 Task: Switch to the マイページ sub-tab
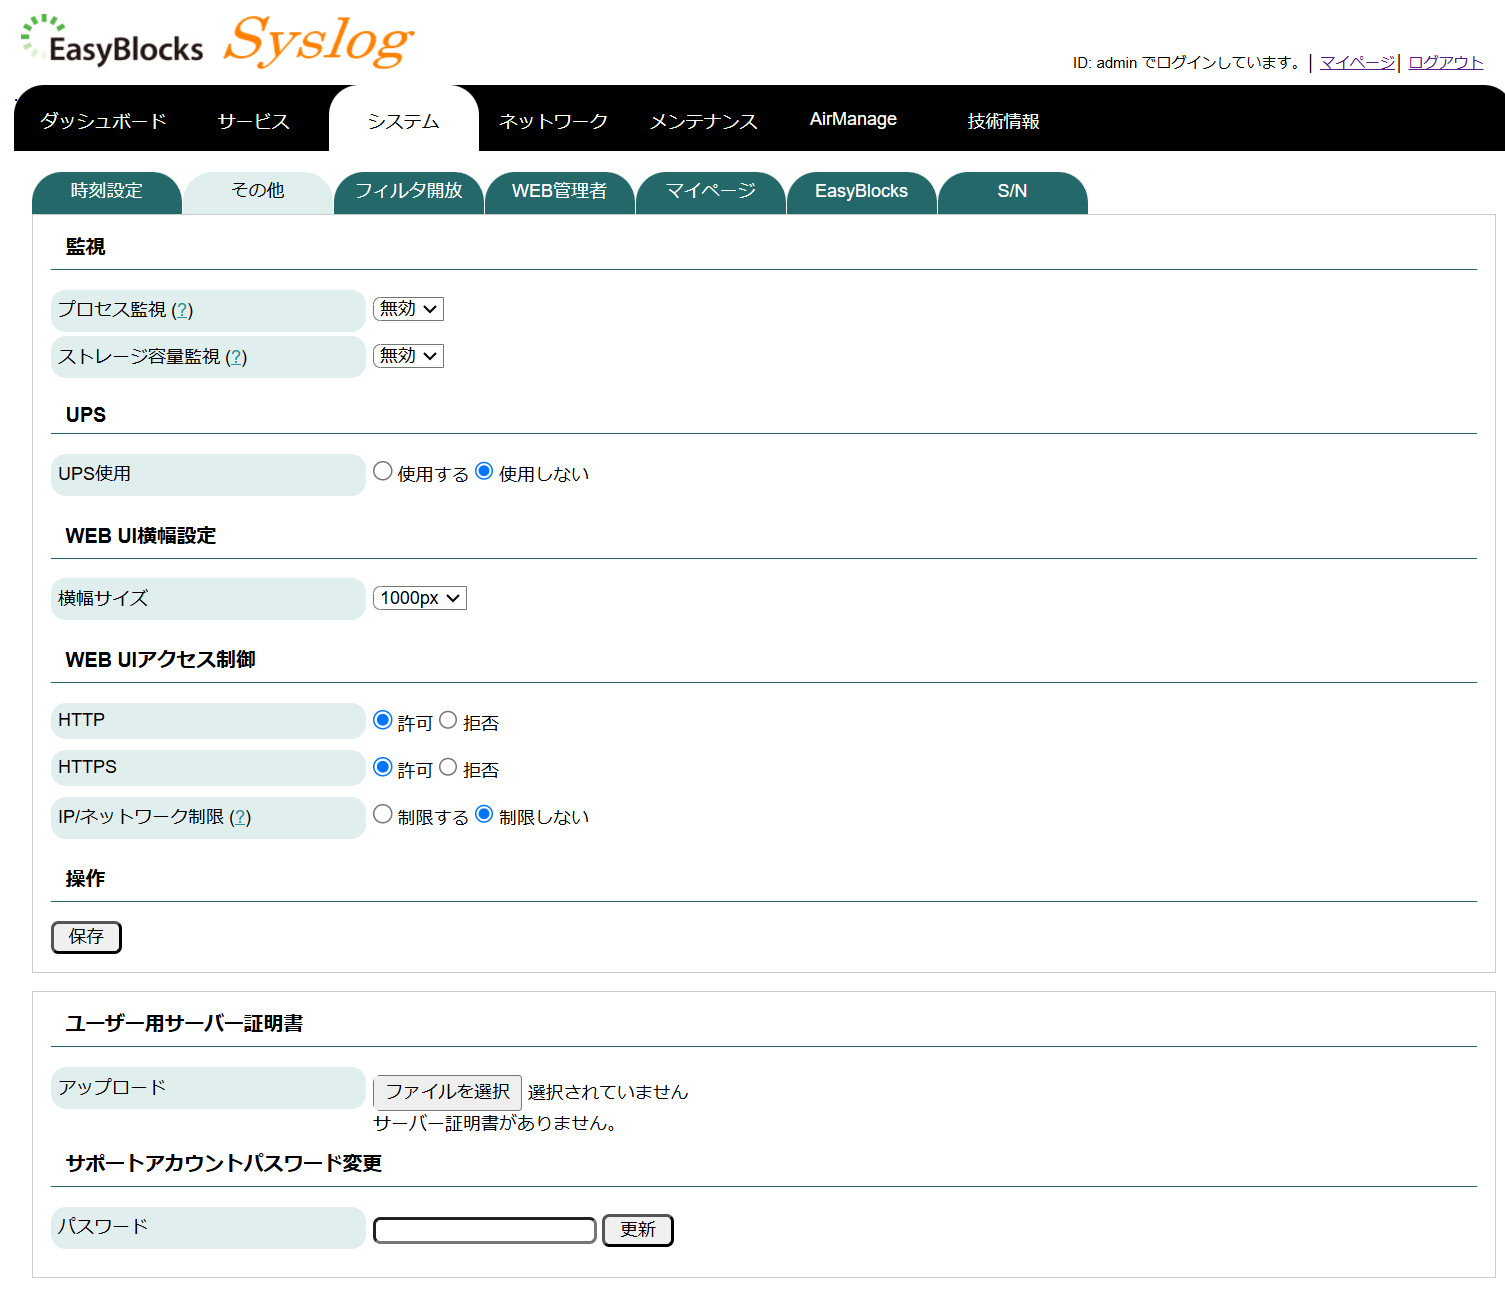coord(711,192)
